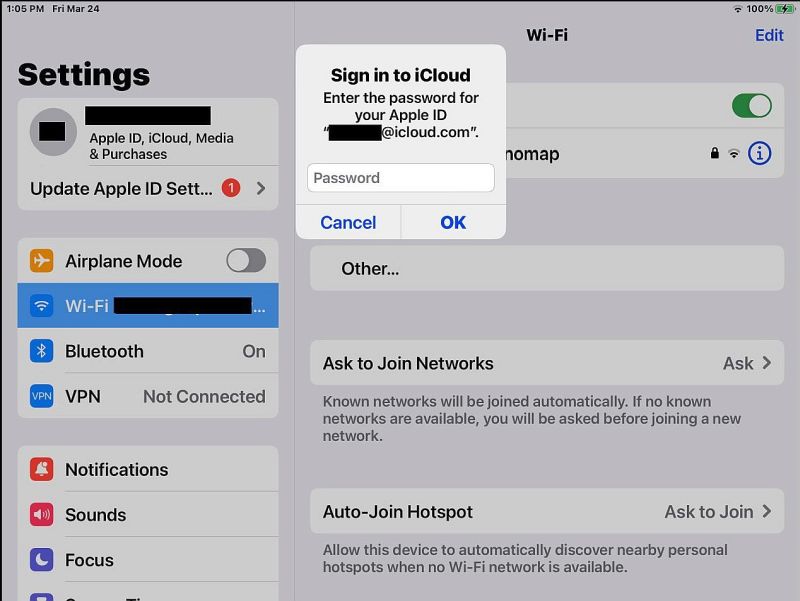Tap the signal strength icon of connected network
This screenshot has height=601, width=800.
(x=734, y=154)
